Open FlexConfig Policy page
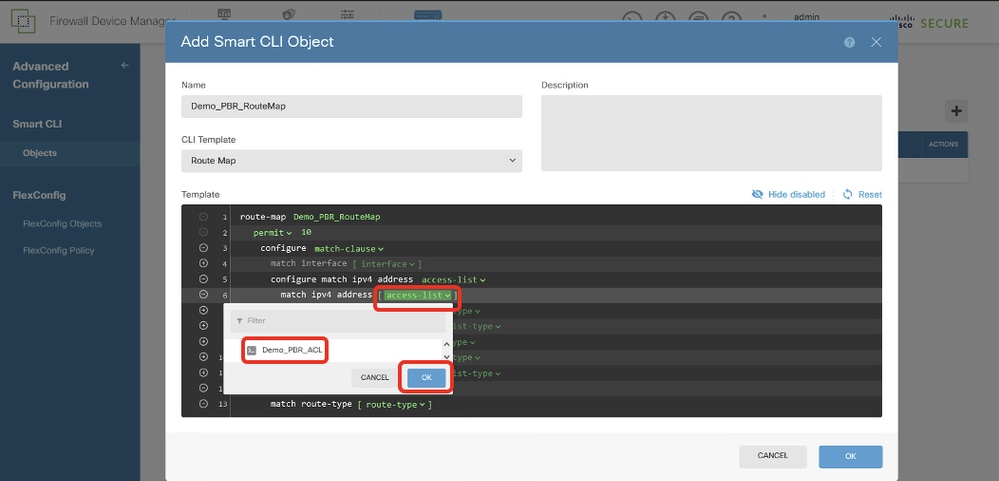Image resolution: width=999 pixels, height=481 pixels. pyautogui.click(x=59, y=250)
